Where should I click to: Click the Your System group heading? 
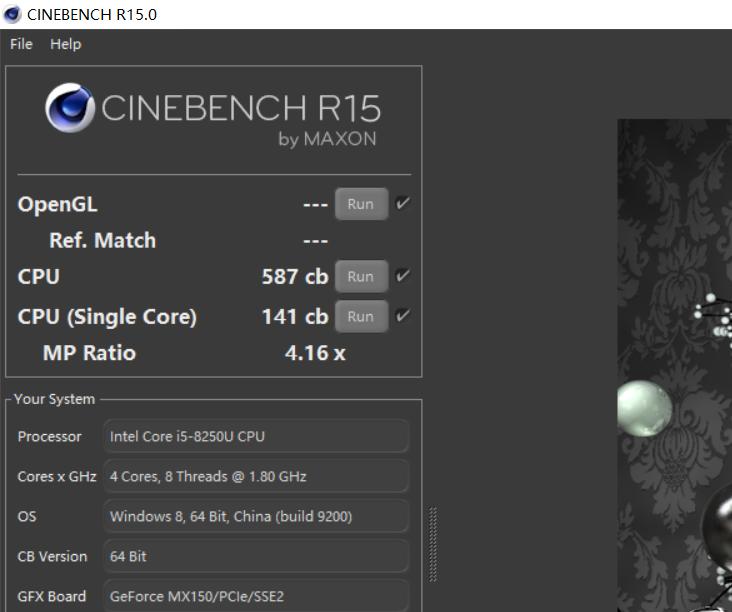tap(54, 399)
